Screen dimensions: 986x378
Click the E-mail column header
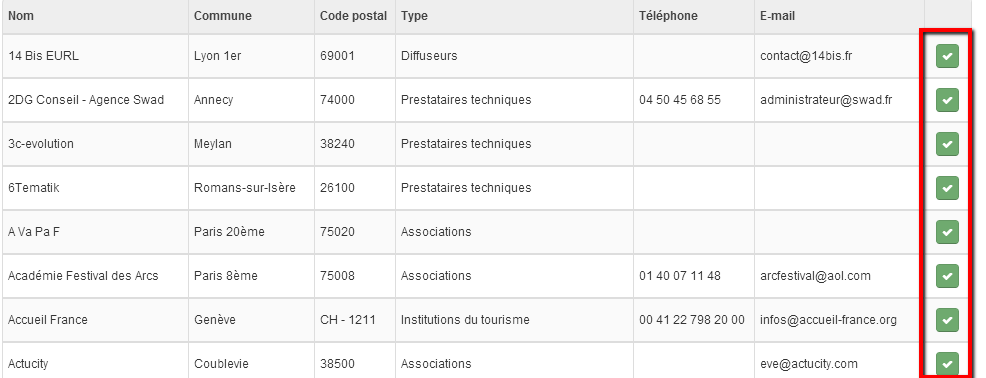pyautogui.click(x=777, y=16)
